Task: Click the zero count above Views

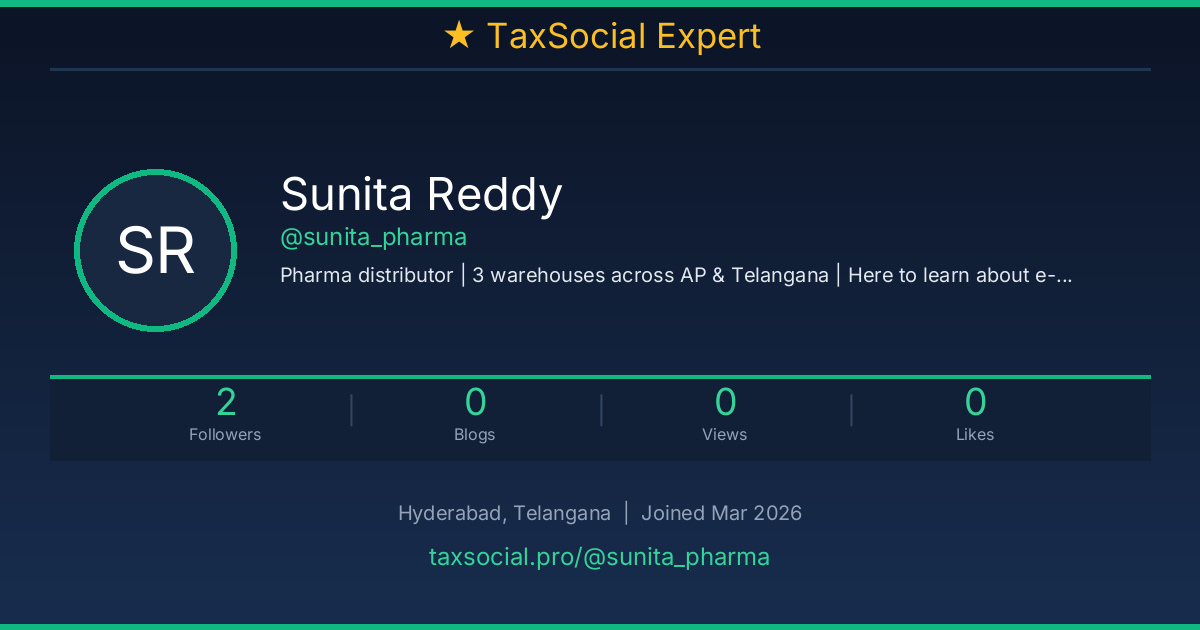Action: (x=725, y=402)
